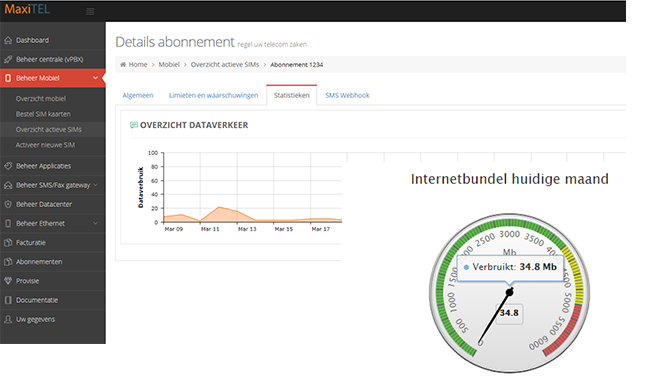Image resolution: width=653 pixels, height=381 pixels.
Task: Click the Uw gegevens user icon
Action: pos(8,319)
